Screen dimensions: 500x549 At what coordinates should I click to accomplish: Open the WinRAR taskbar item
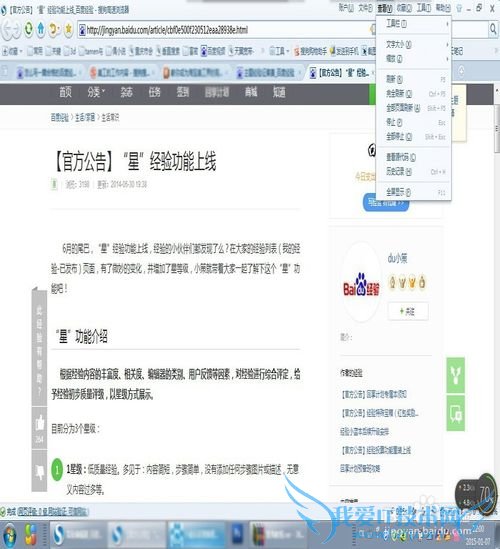277,534
